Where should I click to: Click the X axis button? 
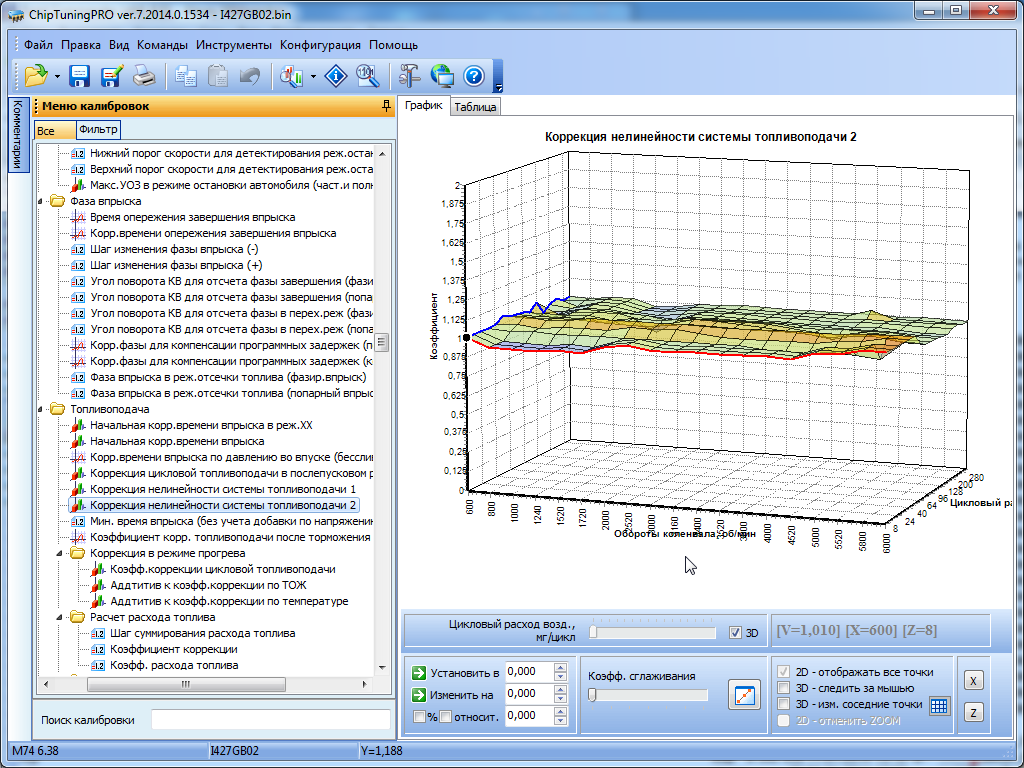973,680
